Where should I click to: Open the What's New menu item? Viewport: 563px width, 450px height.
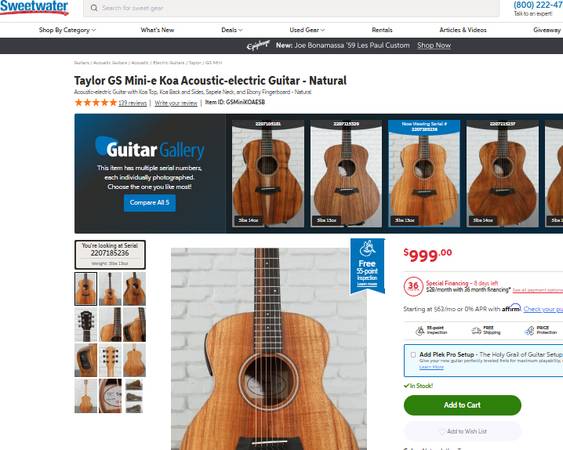(157, 30)
